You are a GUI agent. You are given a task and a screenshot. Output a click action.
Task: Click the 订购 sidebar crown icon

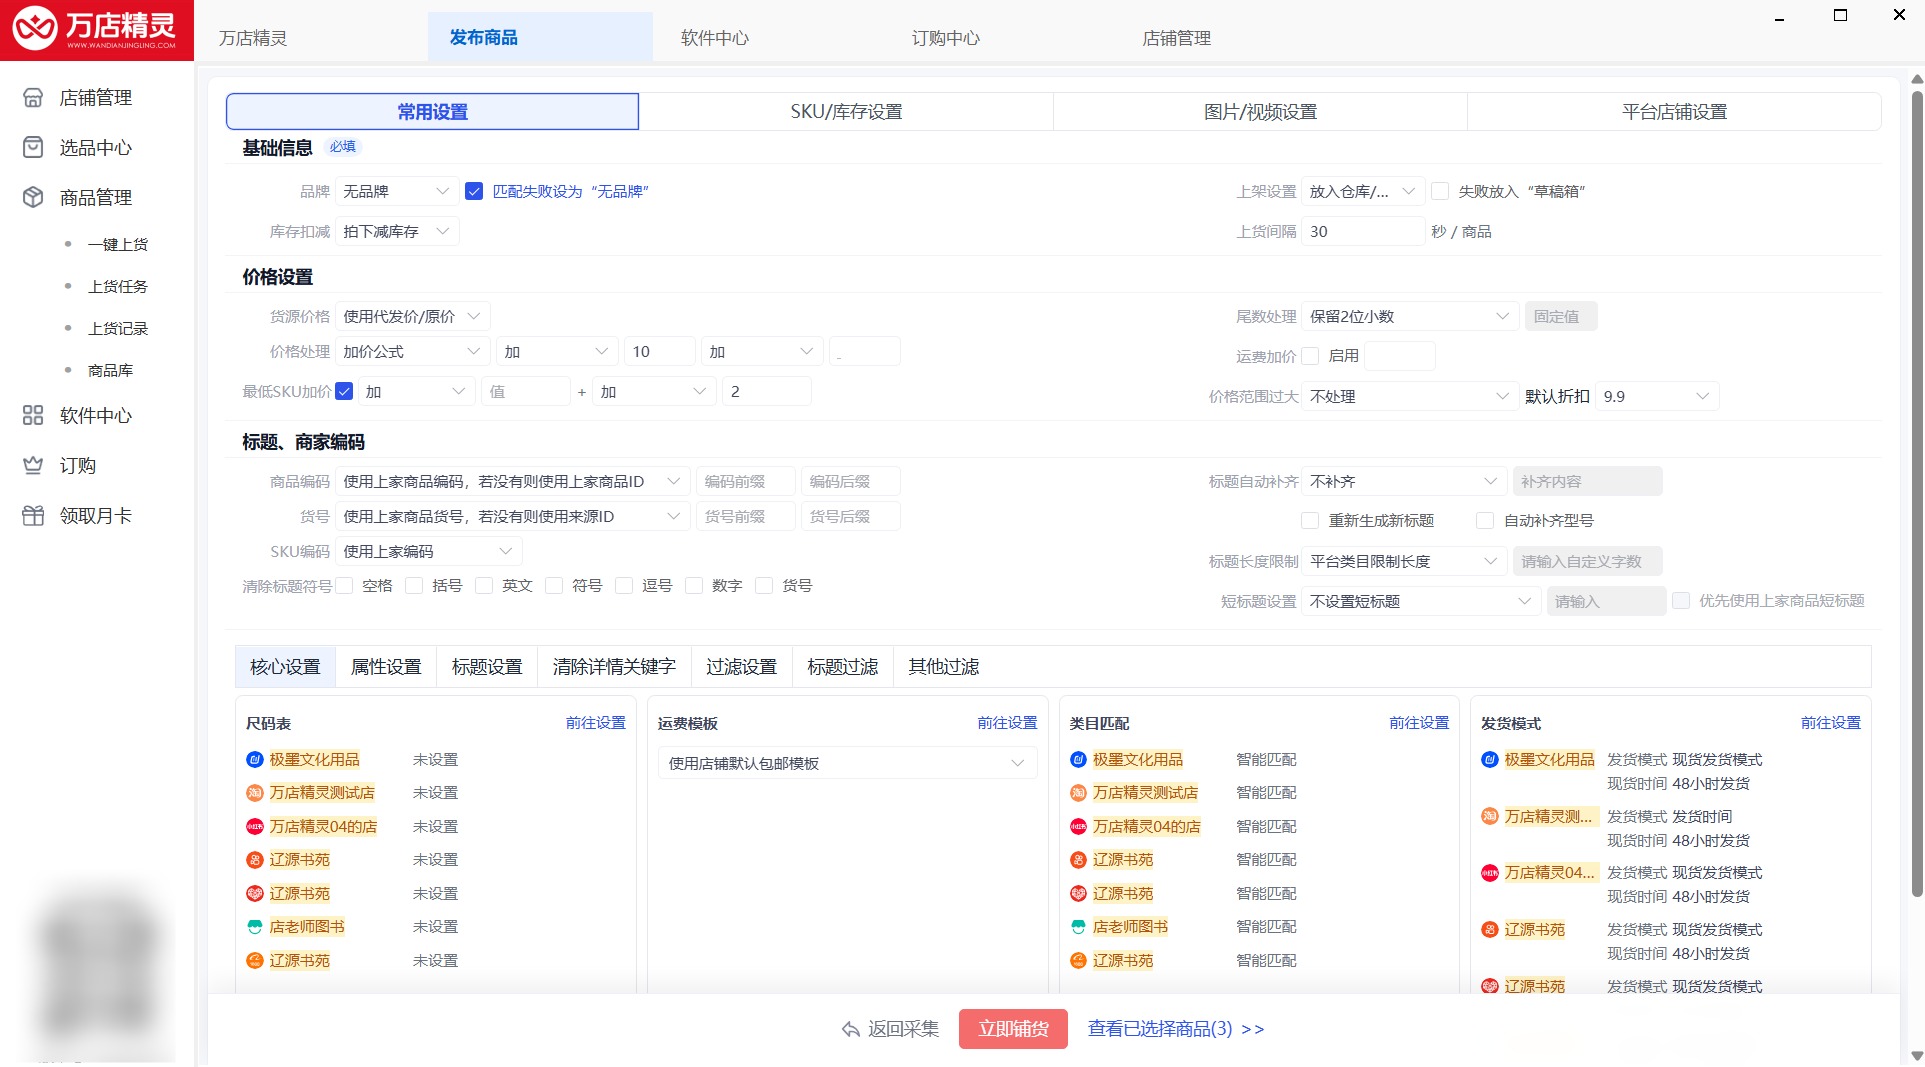[33, 465]
